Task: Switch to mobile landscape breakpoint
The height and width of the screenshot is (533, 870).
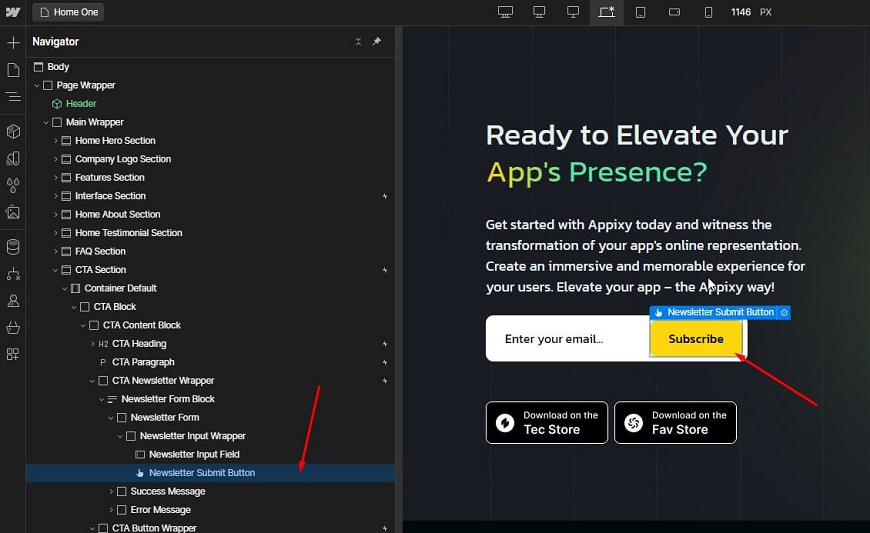Action: [675, 12]
